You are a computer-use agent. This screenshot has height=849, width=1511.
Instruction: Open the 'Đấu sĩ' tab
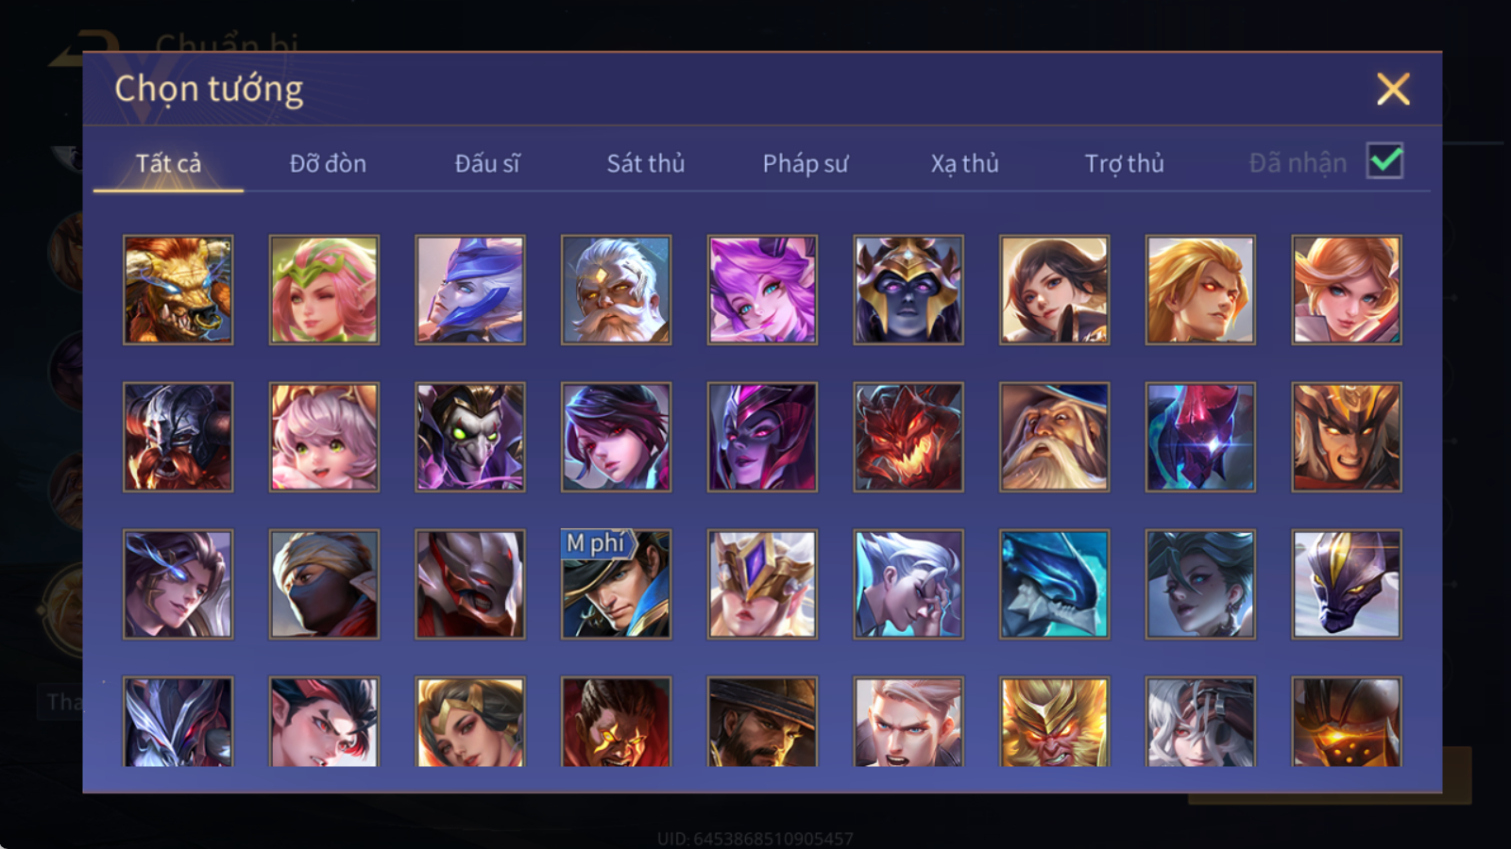point(487,163)
